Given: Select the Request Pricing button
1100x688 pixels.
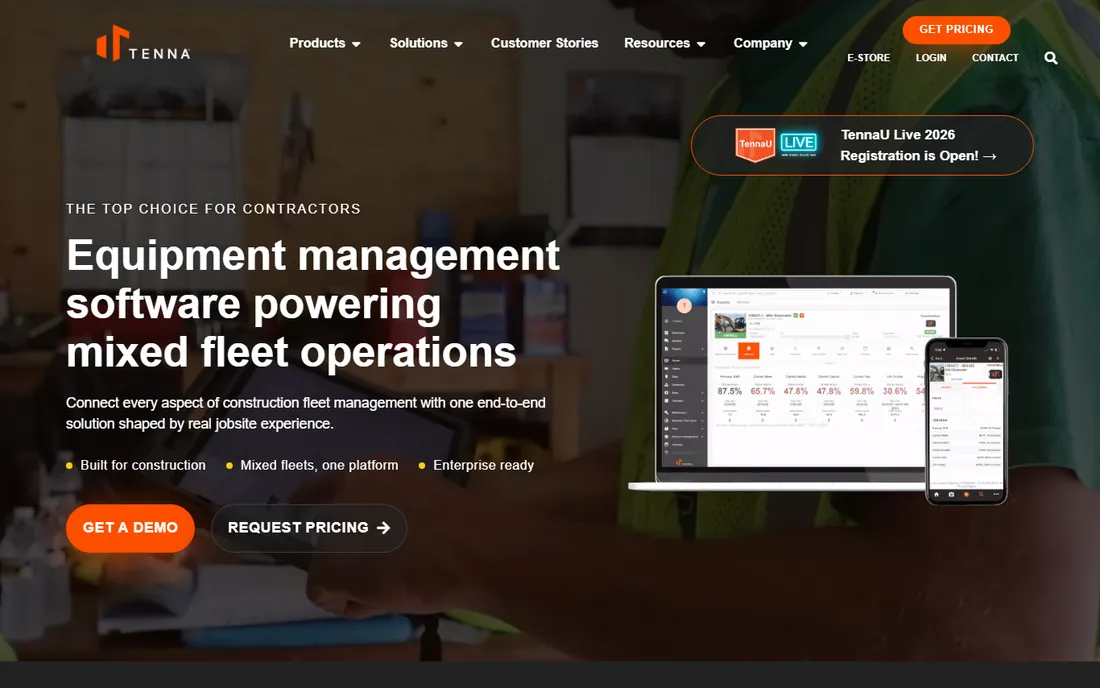Looking at the screenshot, I should [309, 528].
